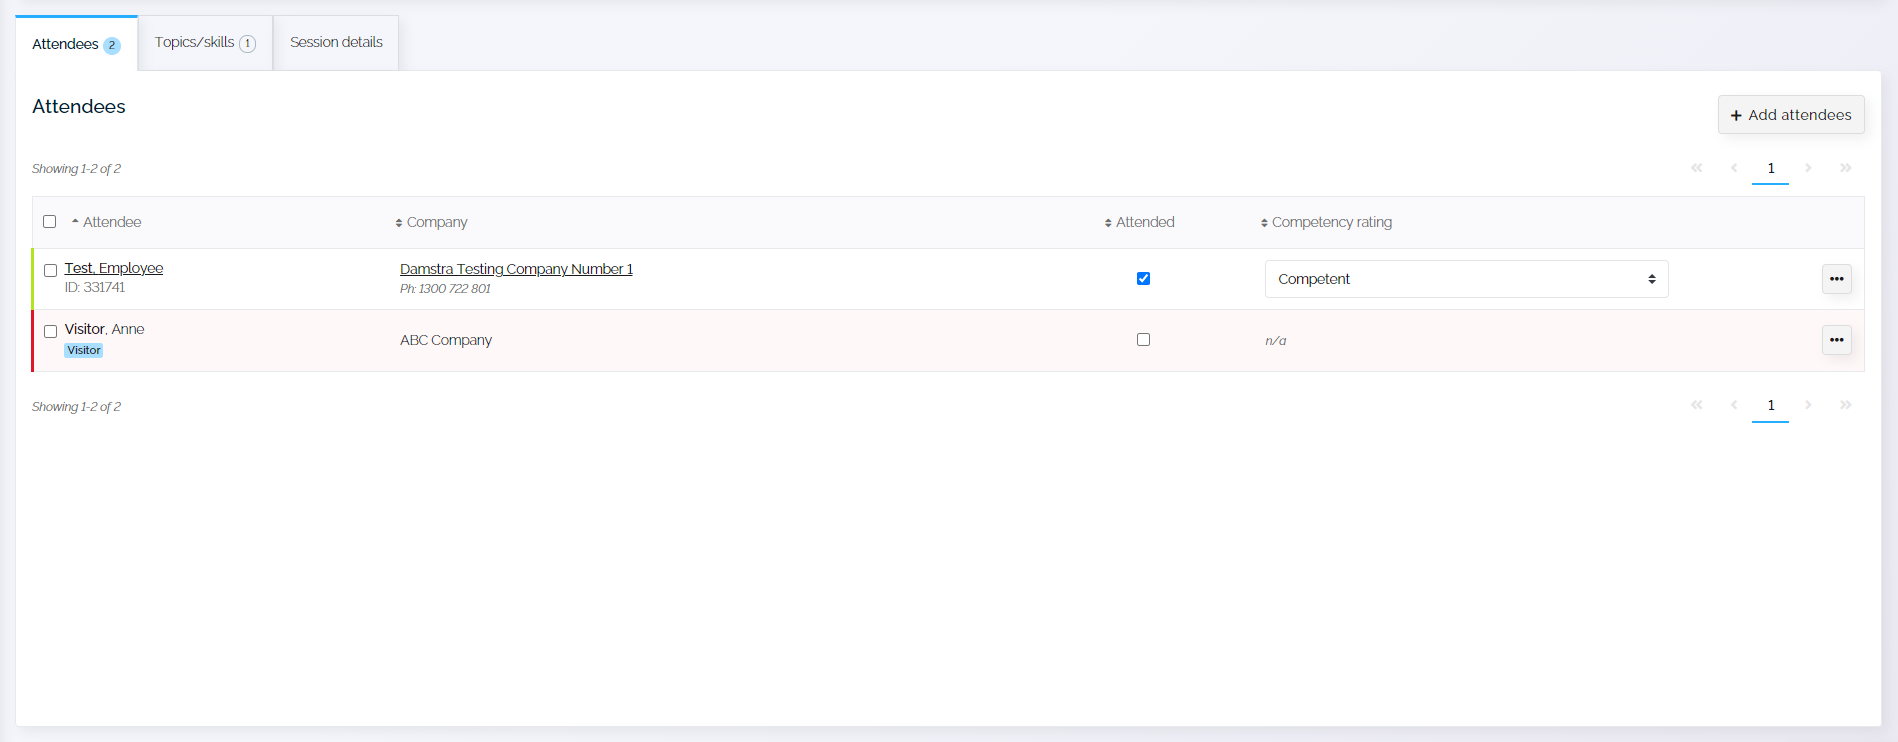Screen dimensions: 1898x742
Task: Open the Competent rating dropdown
Action: pyautogui.click(x=1465, y=279)
